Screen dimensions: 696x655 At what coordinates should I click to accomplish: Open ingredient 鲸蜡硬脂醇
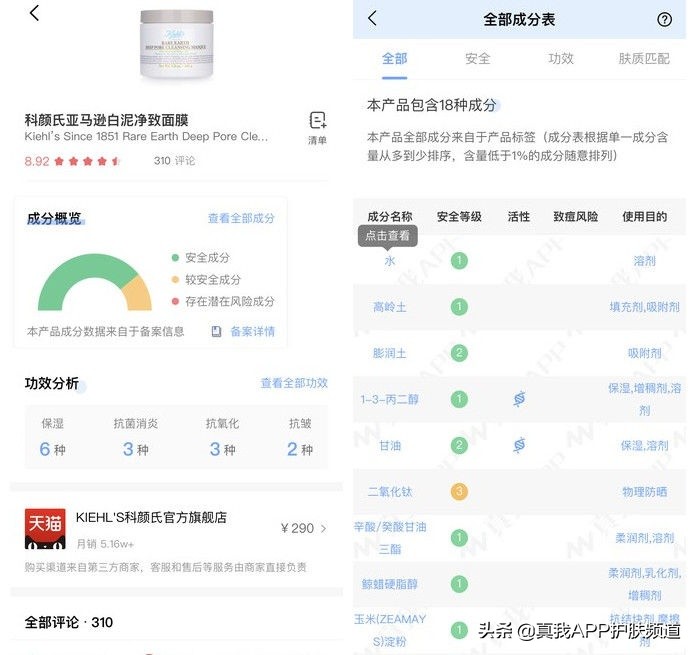point(390,584)
